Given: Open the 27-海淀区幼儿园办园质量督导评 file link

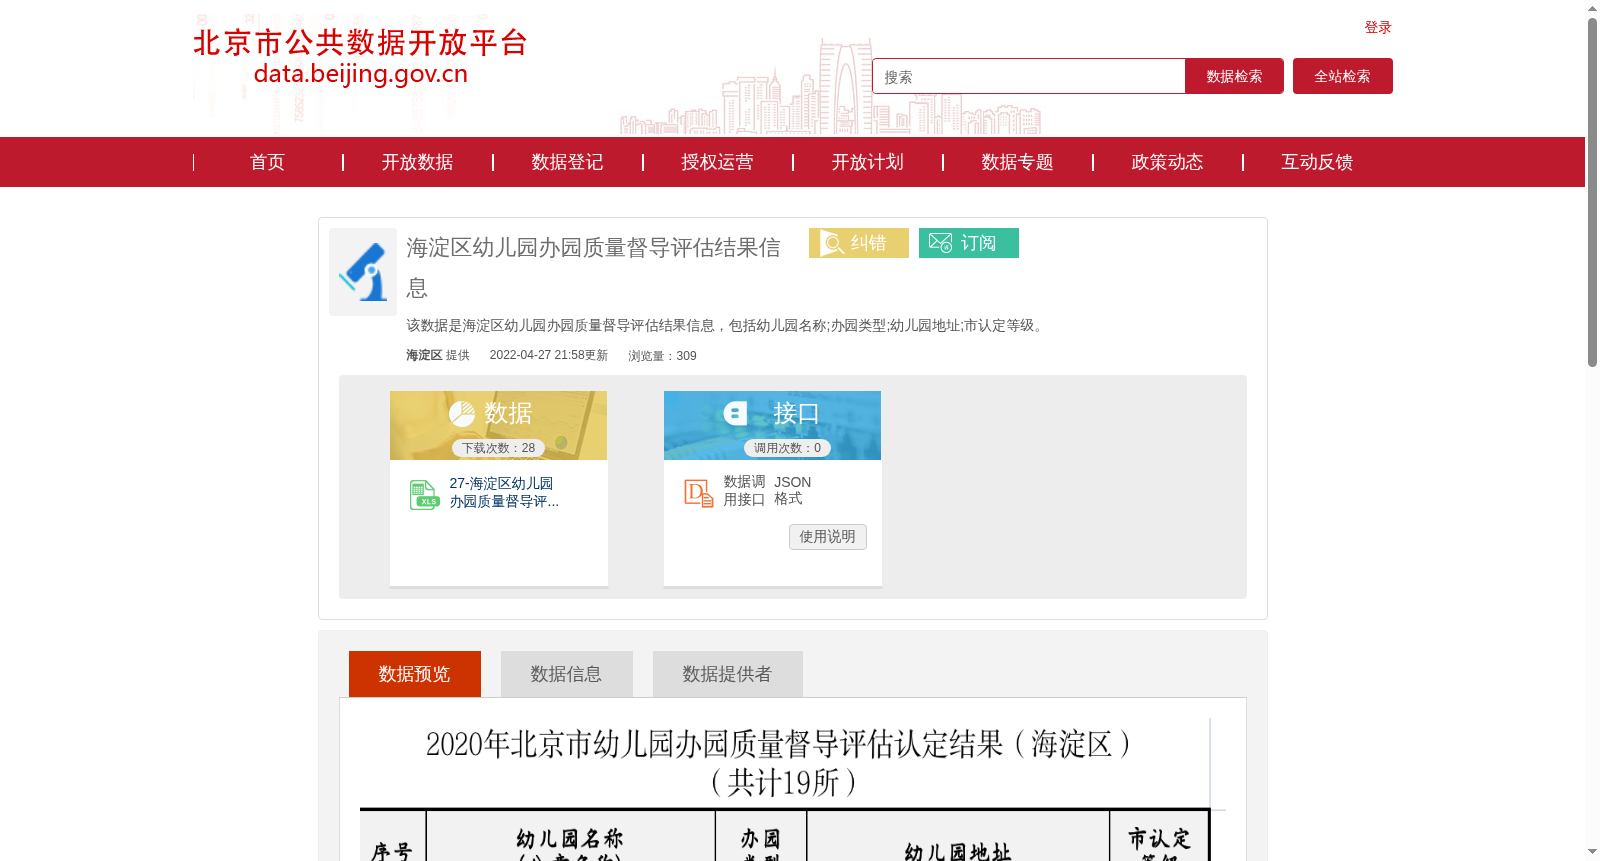Looking at the screenshot, I should (x=504, y=492).
